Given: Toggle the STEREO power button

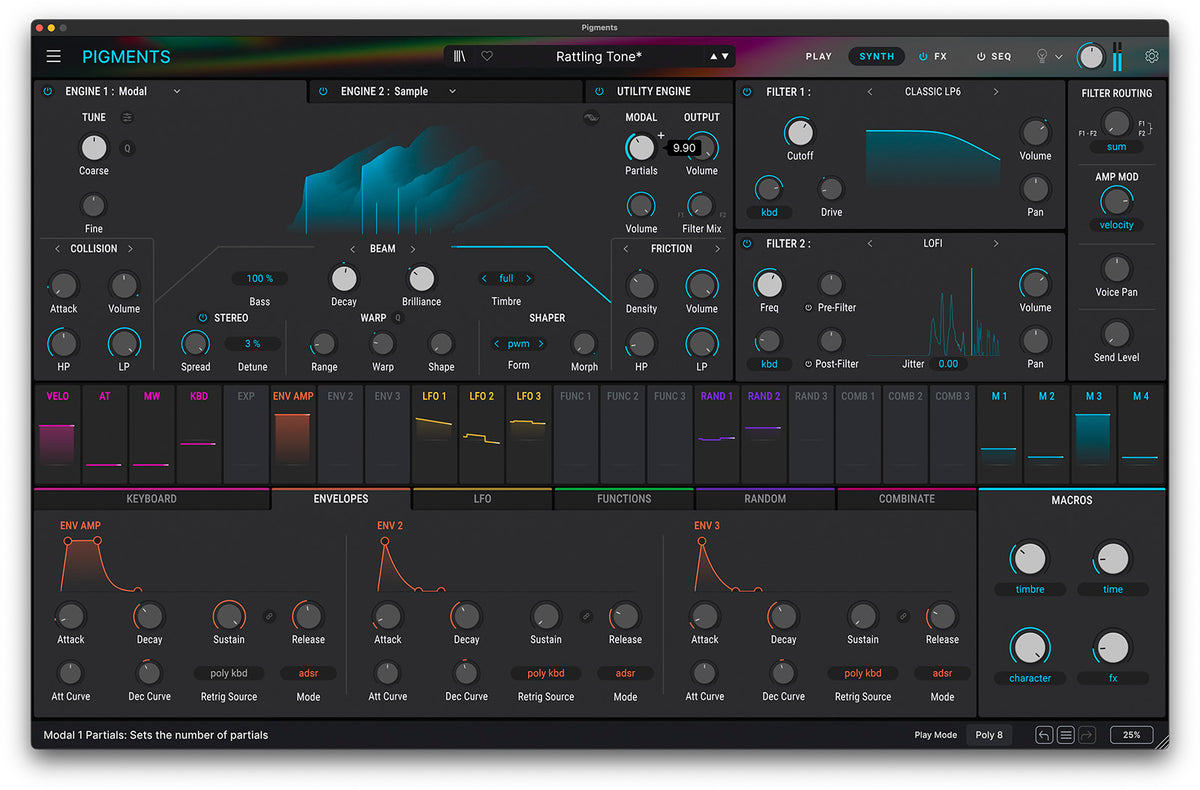Looking at the screenshot, I should pyautogui.click(x=203, y=318).
